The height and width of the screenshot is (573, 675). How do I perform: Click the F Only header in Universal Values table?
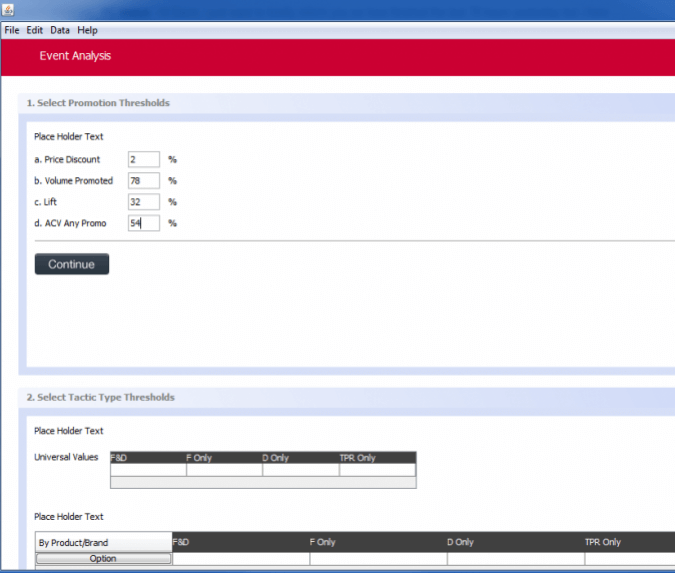click(x=224, y=458)
